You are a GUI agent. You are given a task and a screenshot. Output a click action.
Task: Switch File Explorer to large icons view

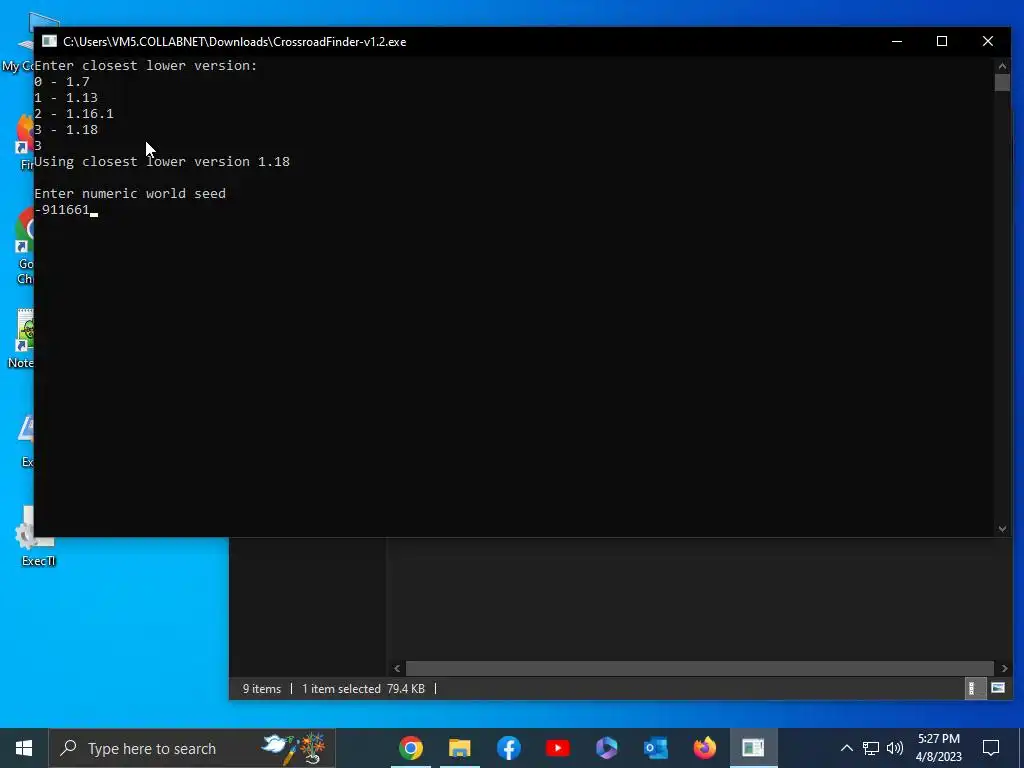[998, 688]
